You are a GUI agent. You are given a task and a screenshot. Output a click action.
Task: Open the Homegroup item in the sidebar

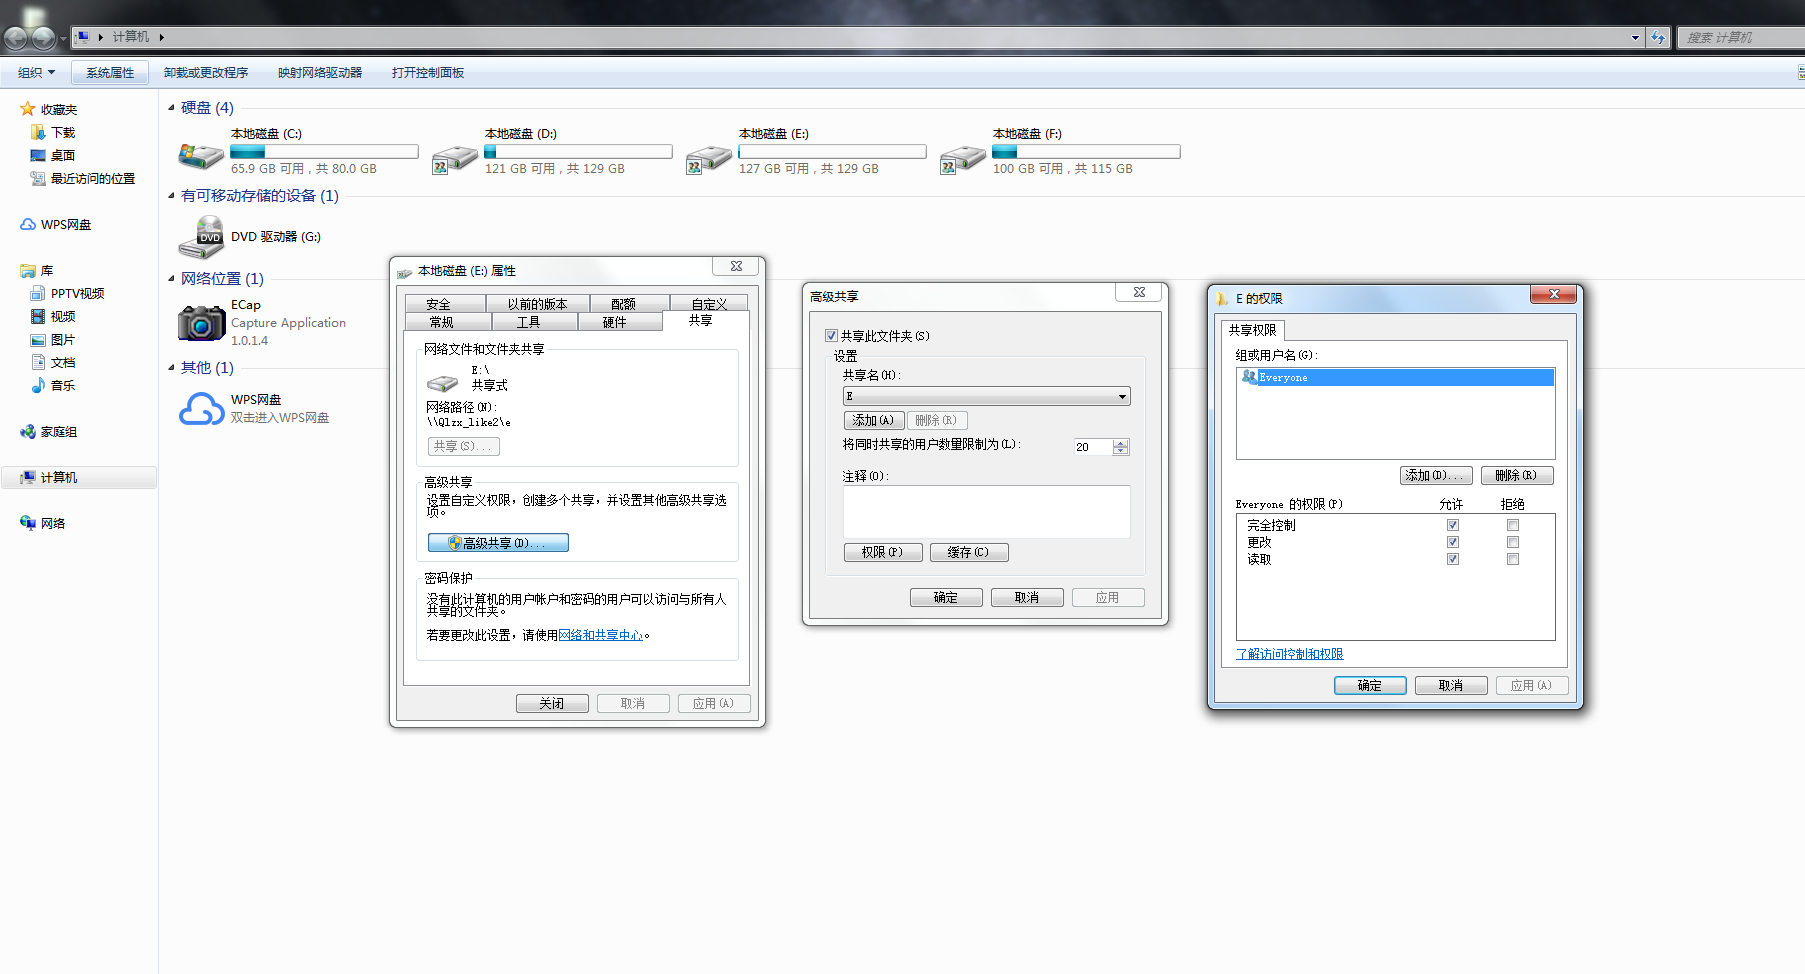point(58,432)
